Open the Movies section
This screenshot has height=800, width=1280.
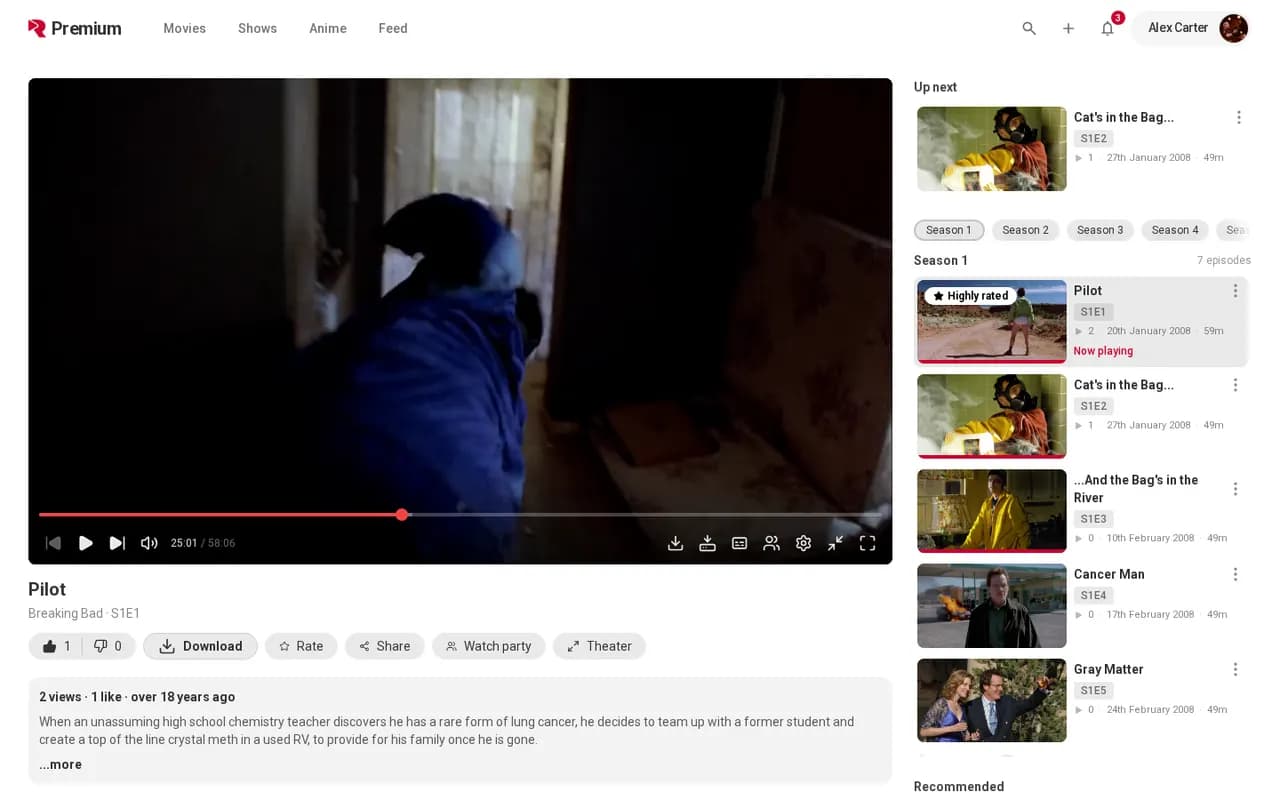185,28
